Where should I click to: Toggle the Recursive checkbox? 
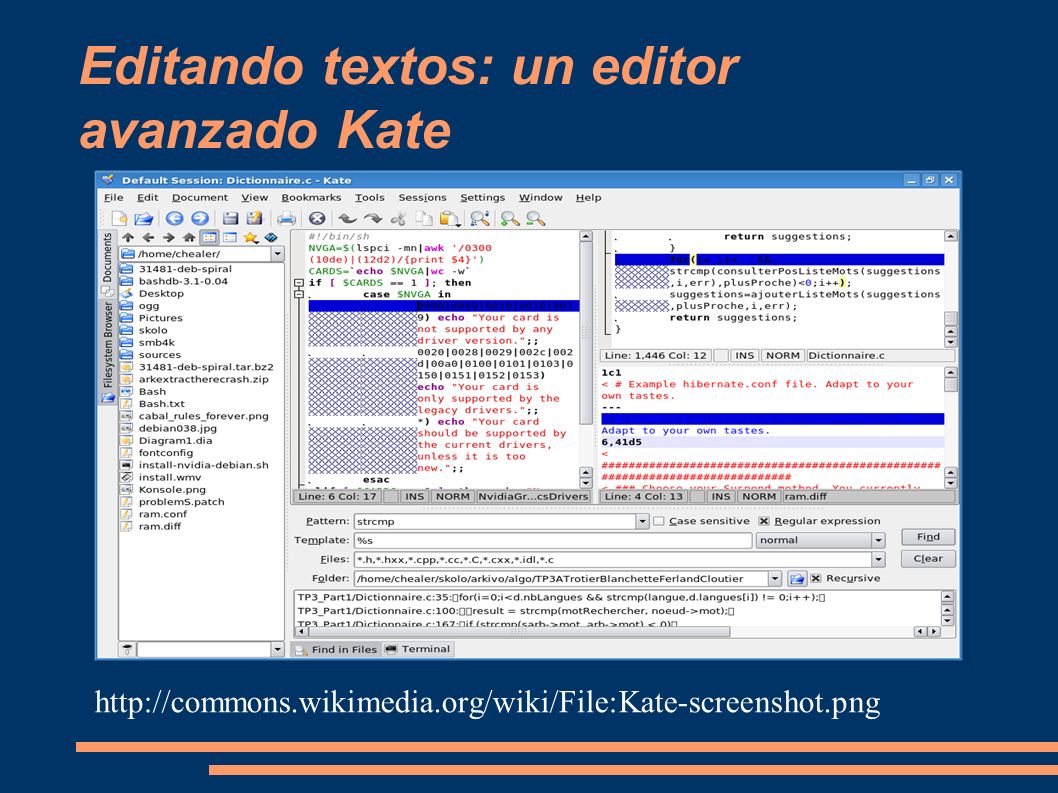816,578
